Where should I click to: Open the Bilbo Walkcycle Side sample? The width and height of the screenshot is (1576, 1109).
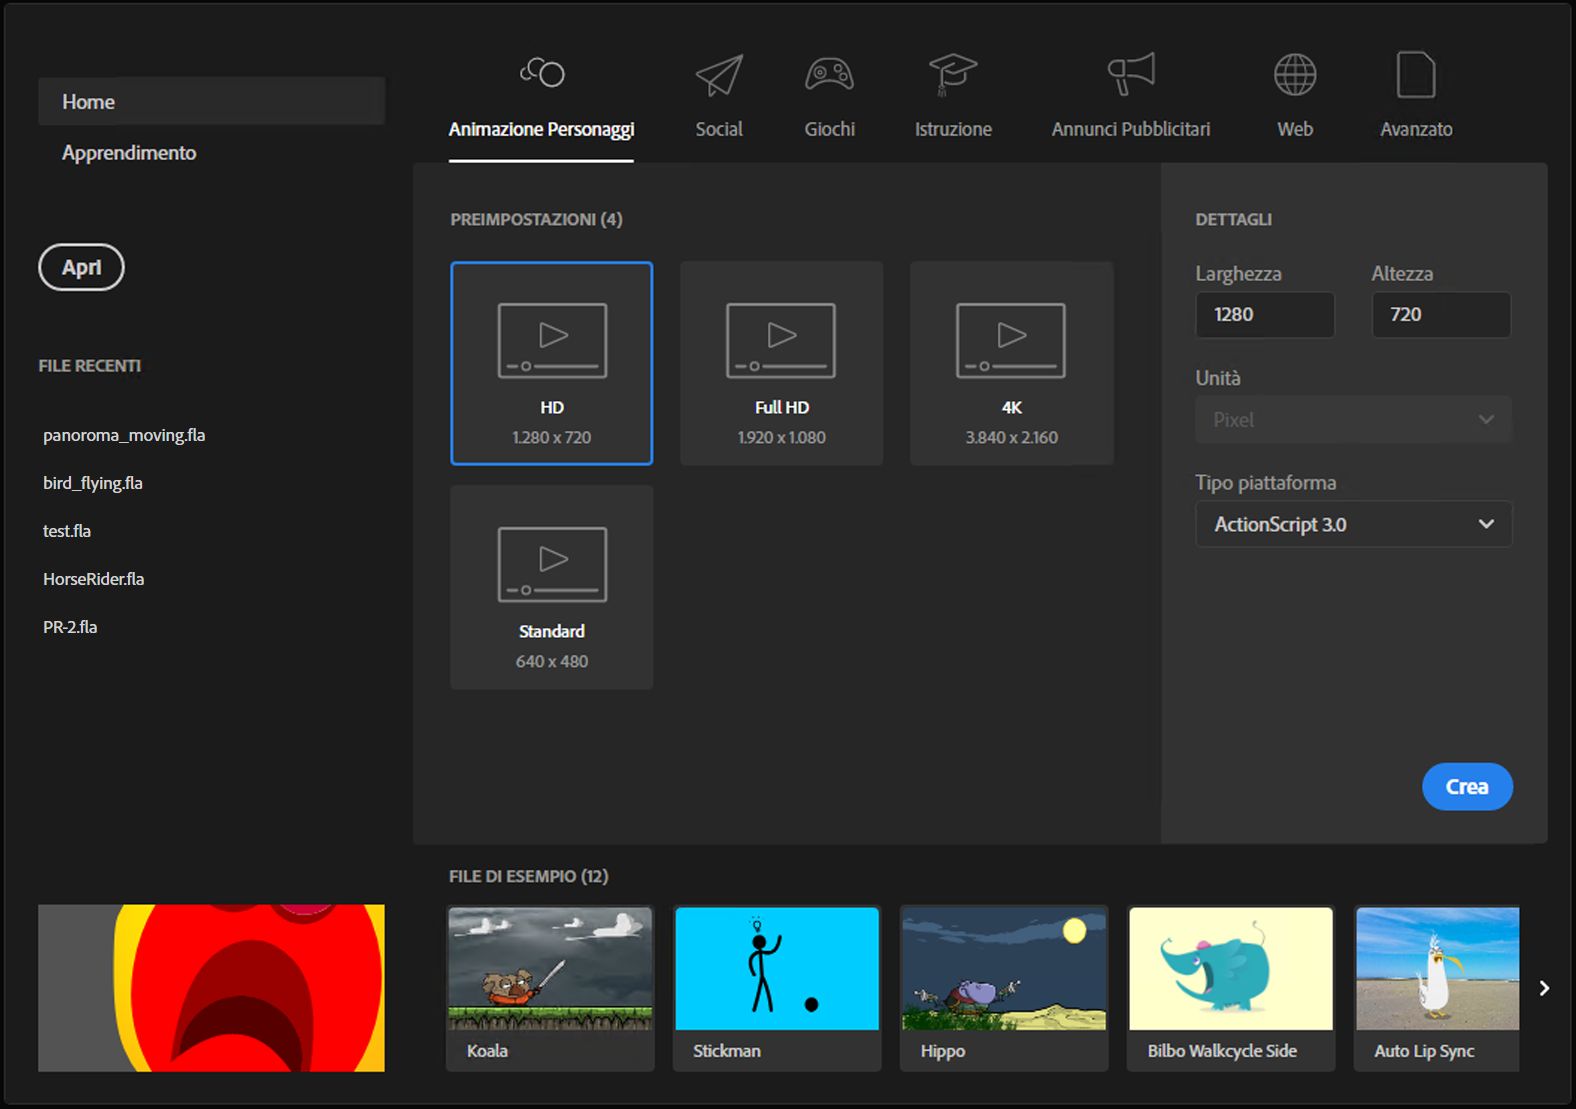[1230, 988]
